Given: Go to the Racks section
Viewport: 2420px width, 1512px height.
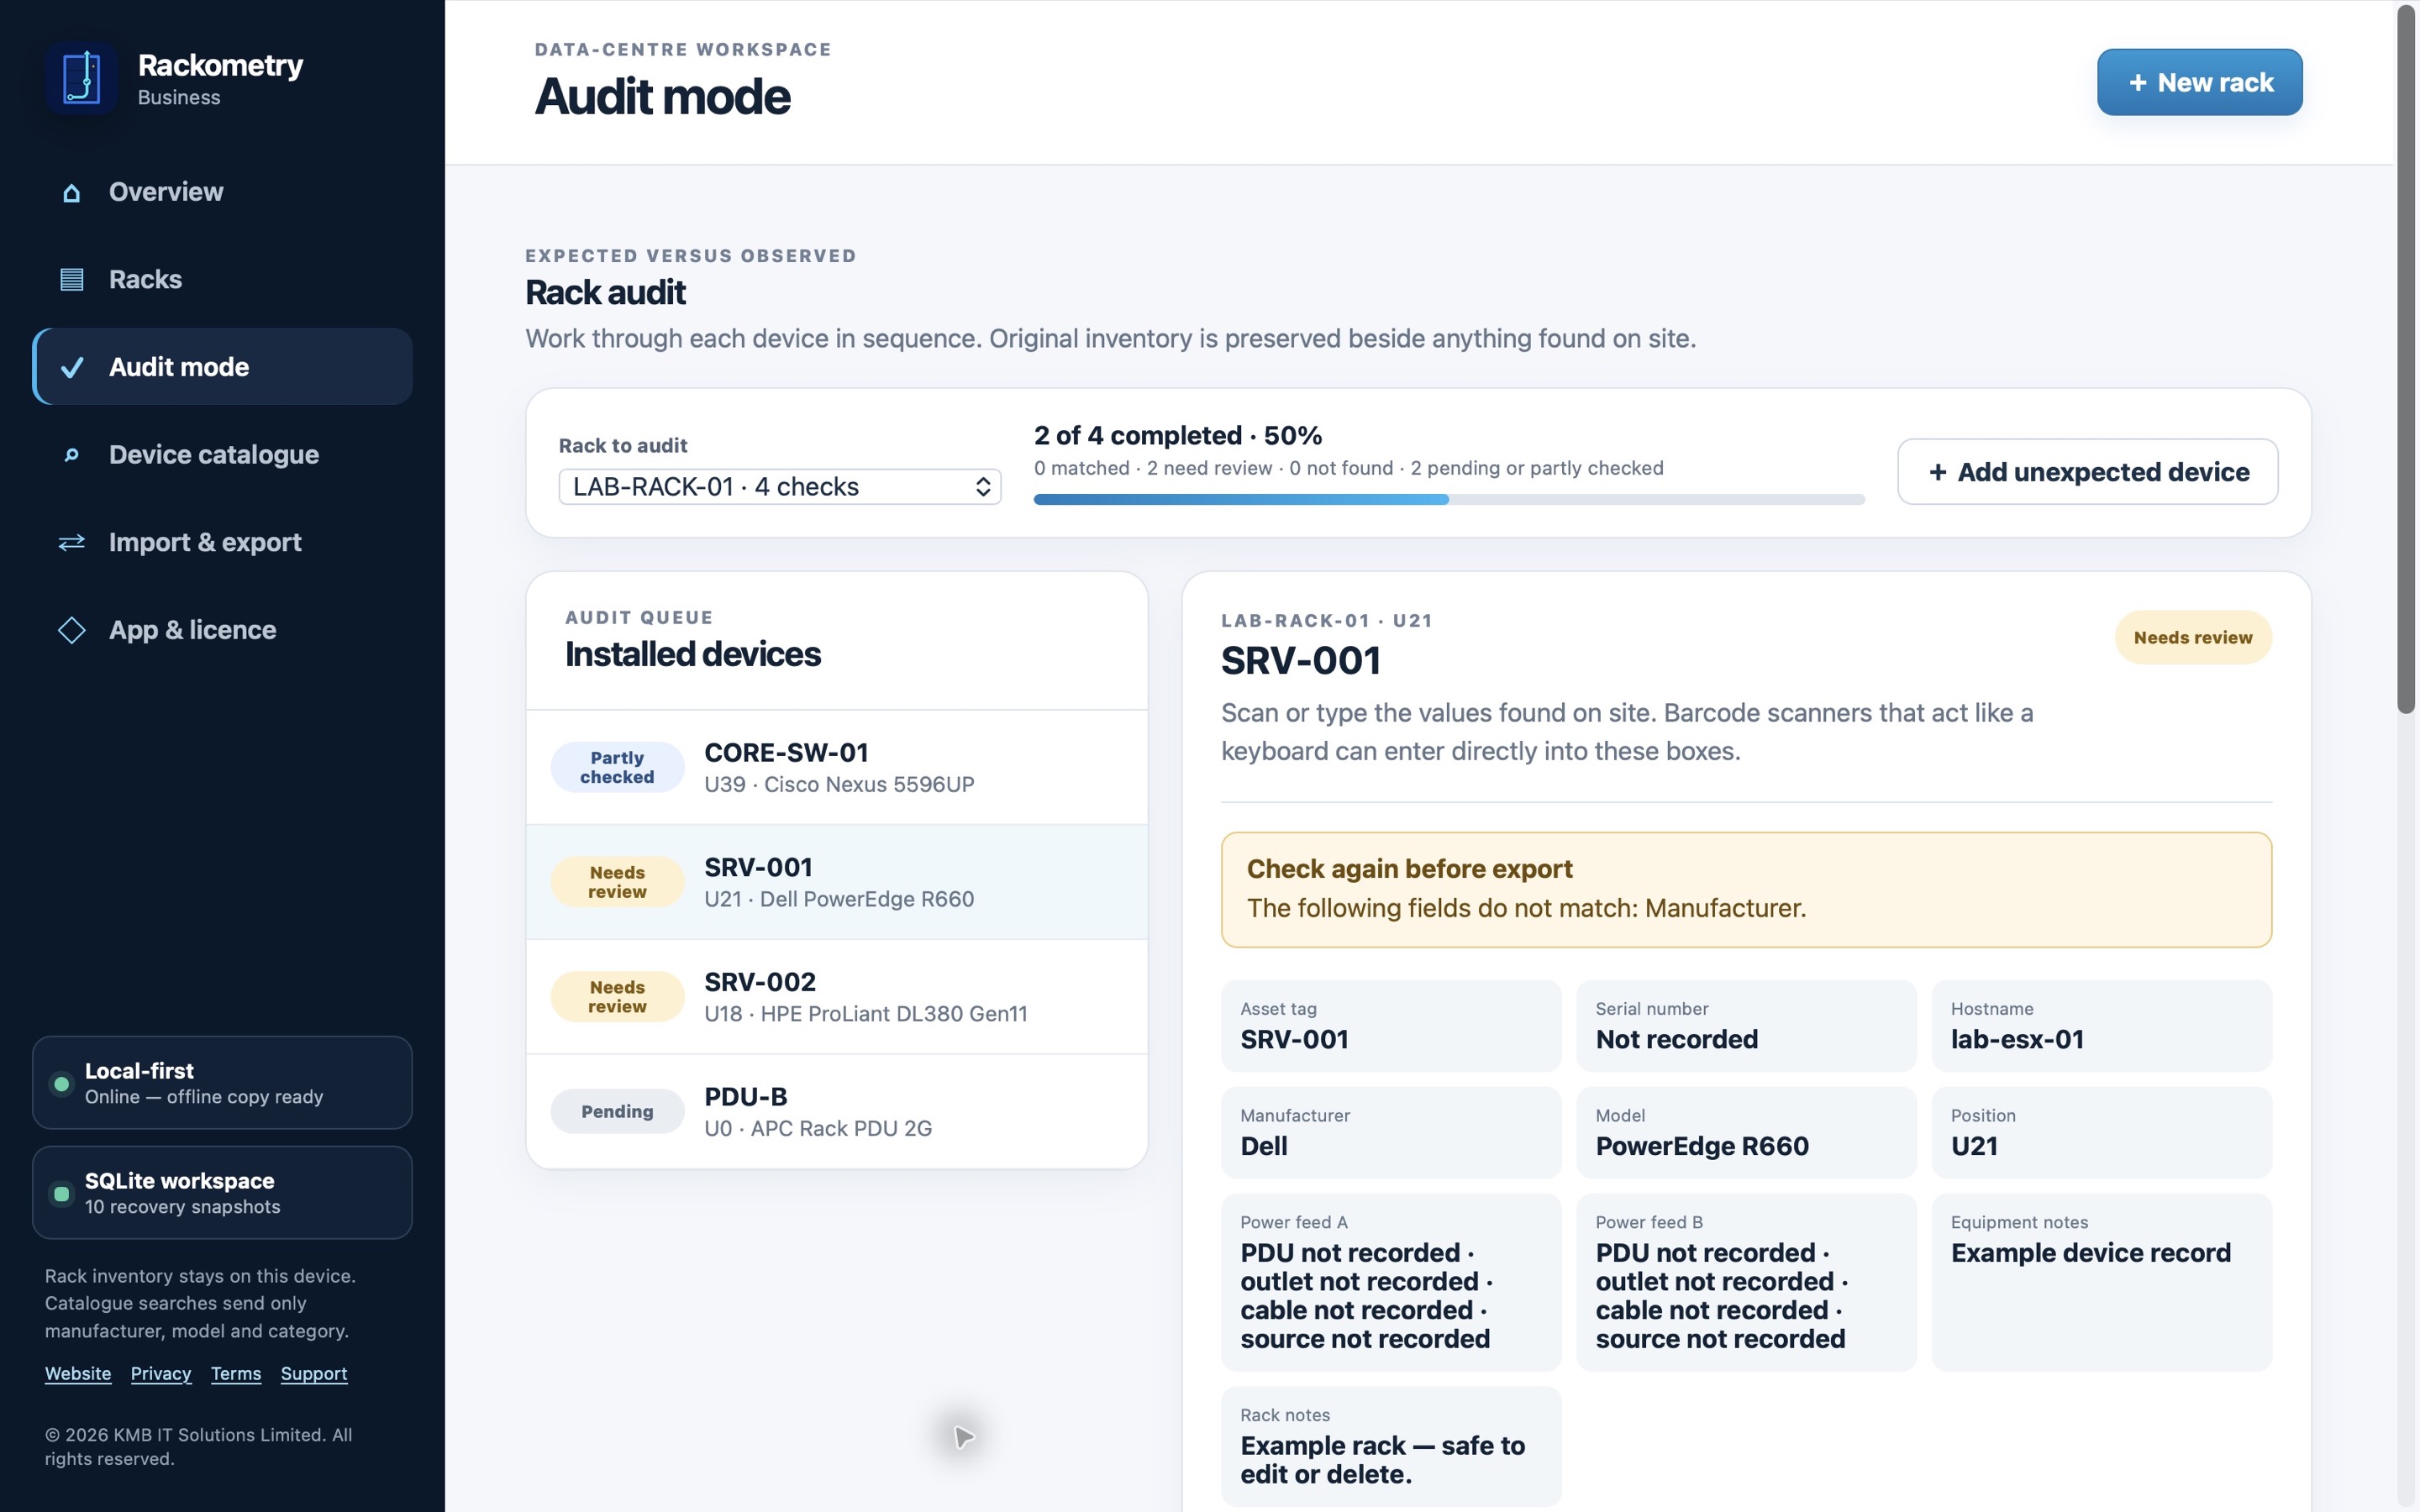Looking at the screenshot, I should tap(222, 279).
